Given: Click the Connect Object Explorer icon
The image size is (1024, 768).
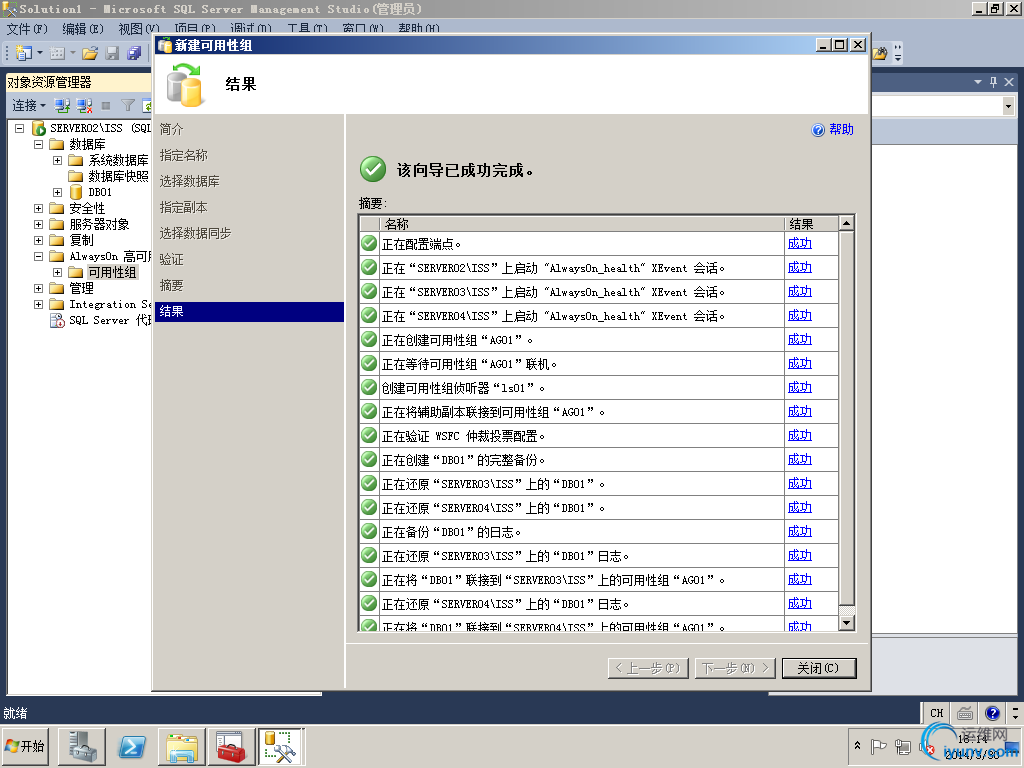Looking at the screenshot, I should [x=62, y=105].
